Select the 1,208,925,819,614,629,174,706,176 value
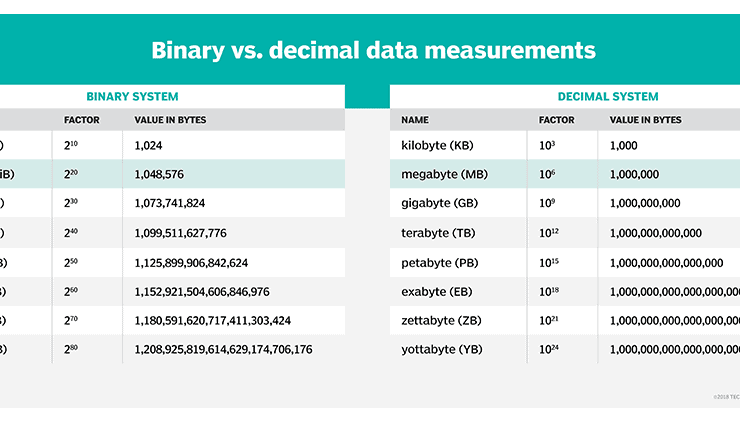The image size is (740, 423). point(223,350)
